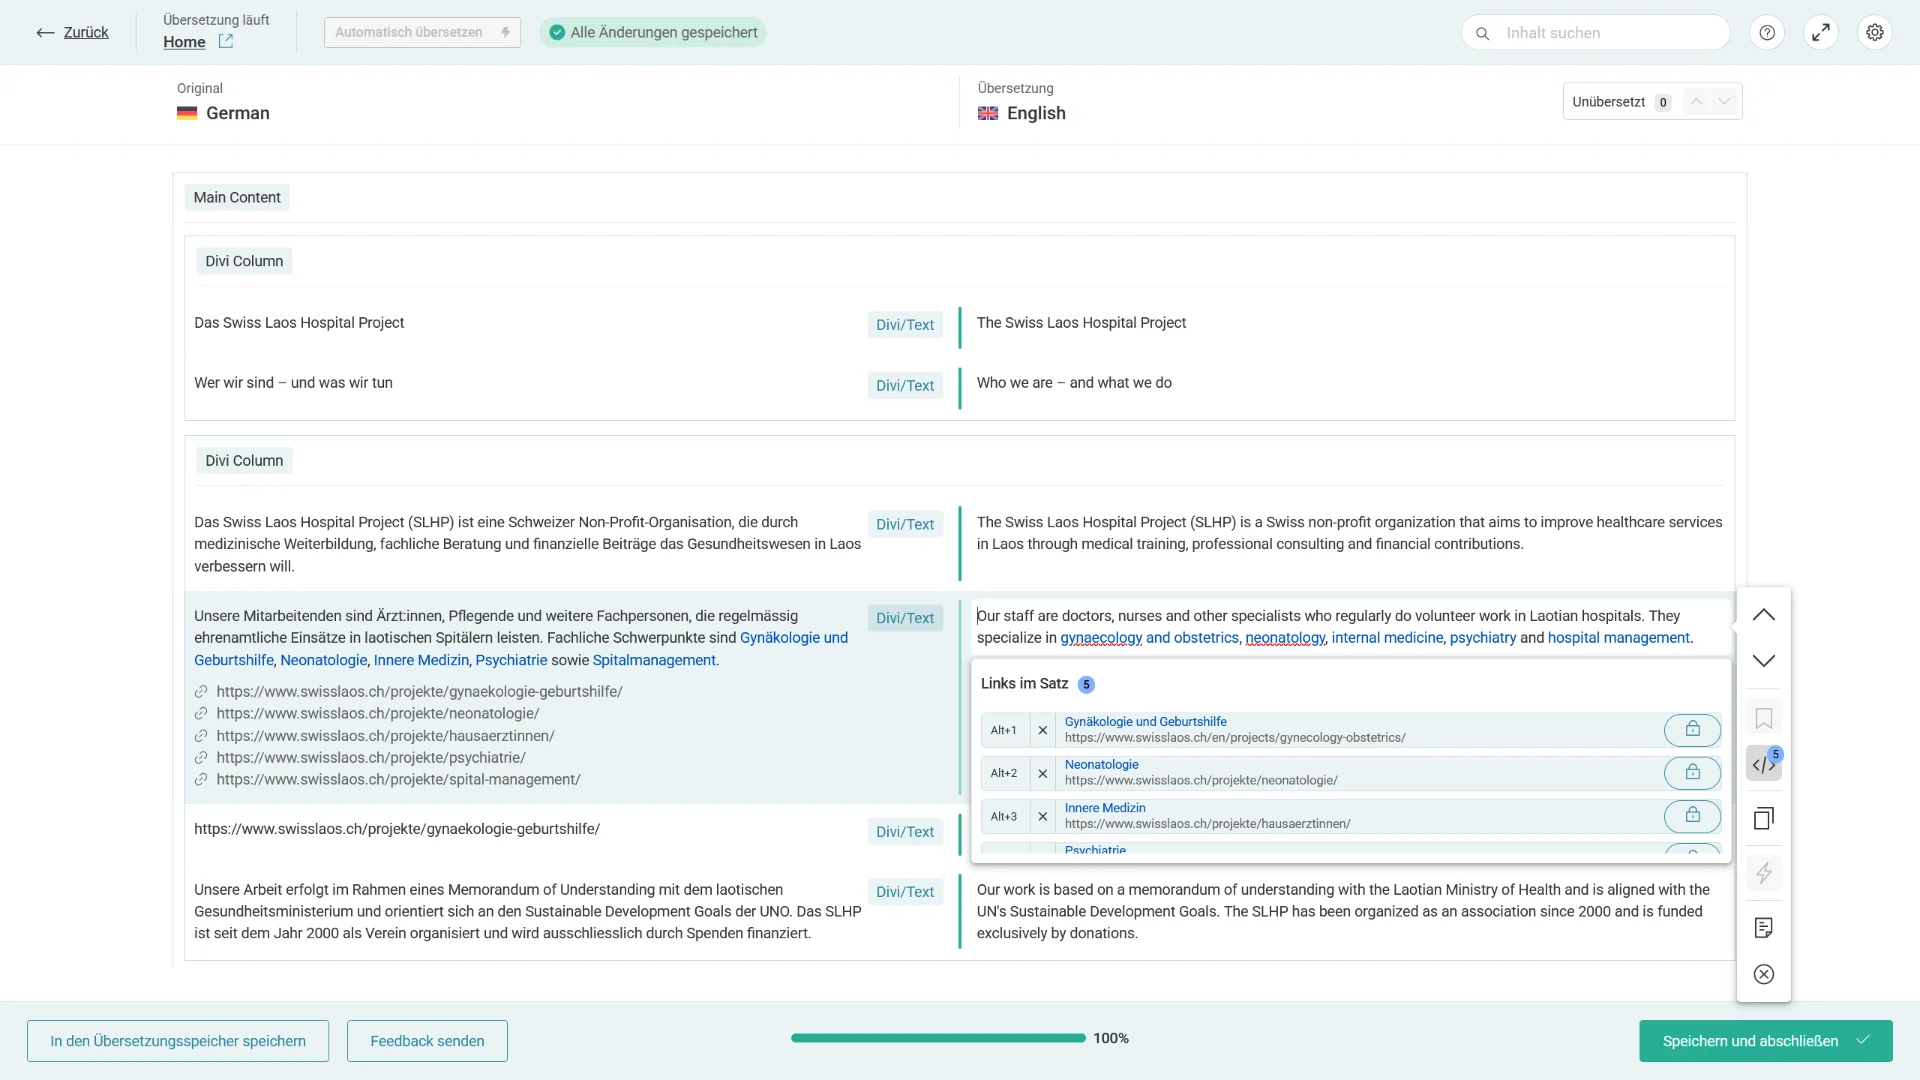Click the 'Alle Änderungen gespeichert' status badge
This screenshot has width=1920, height=1080.
pyautogui.click(x=653, y=33)
